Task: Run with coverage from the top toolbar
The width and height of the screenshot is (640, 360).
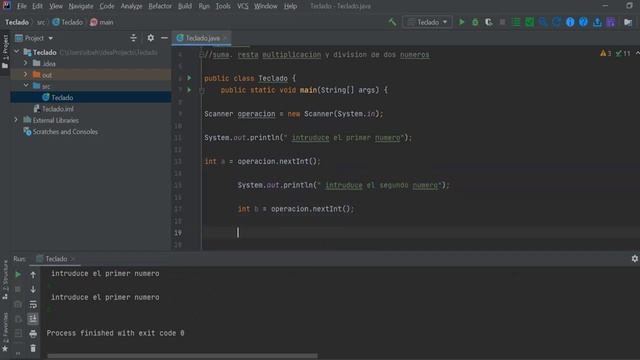Action: coord(489,22)
